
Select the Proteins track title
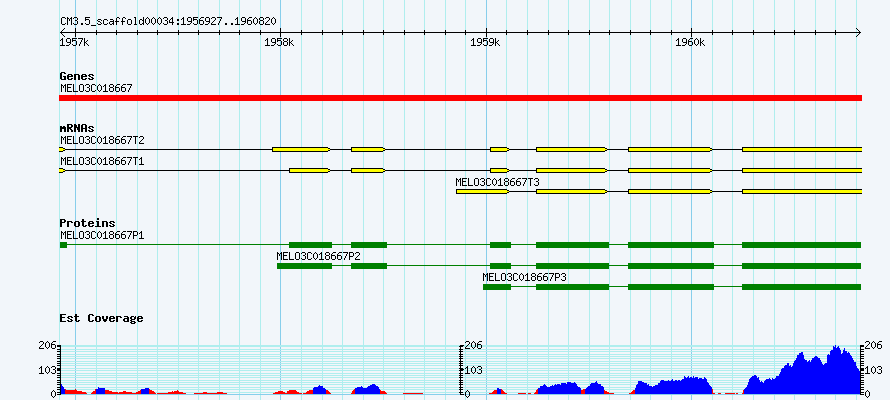coord(87,223)
